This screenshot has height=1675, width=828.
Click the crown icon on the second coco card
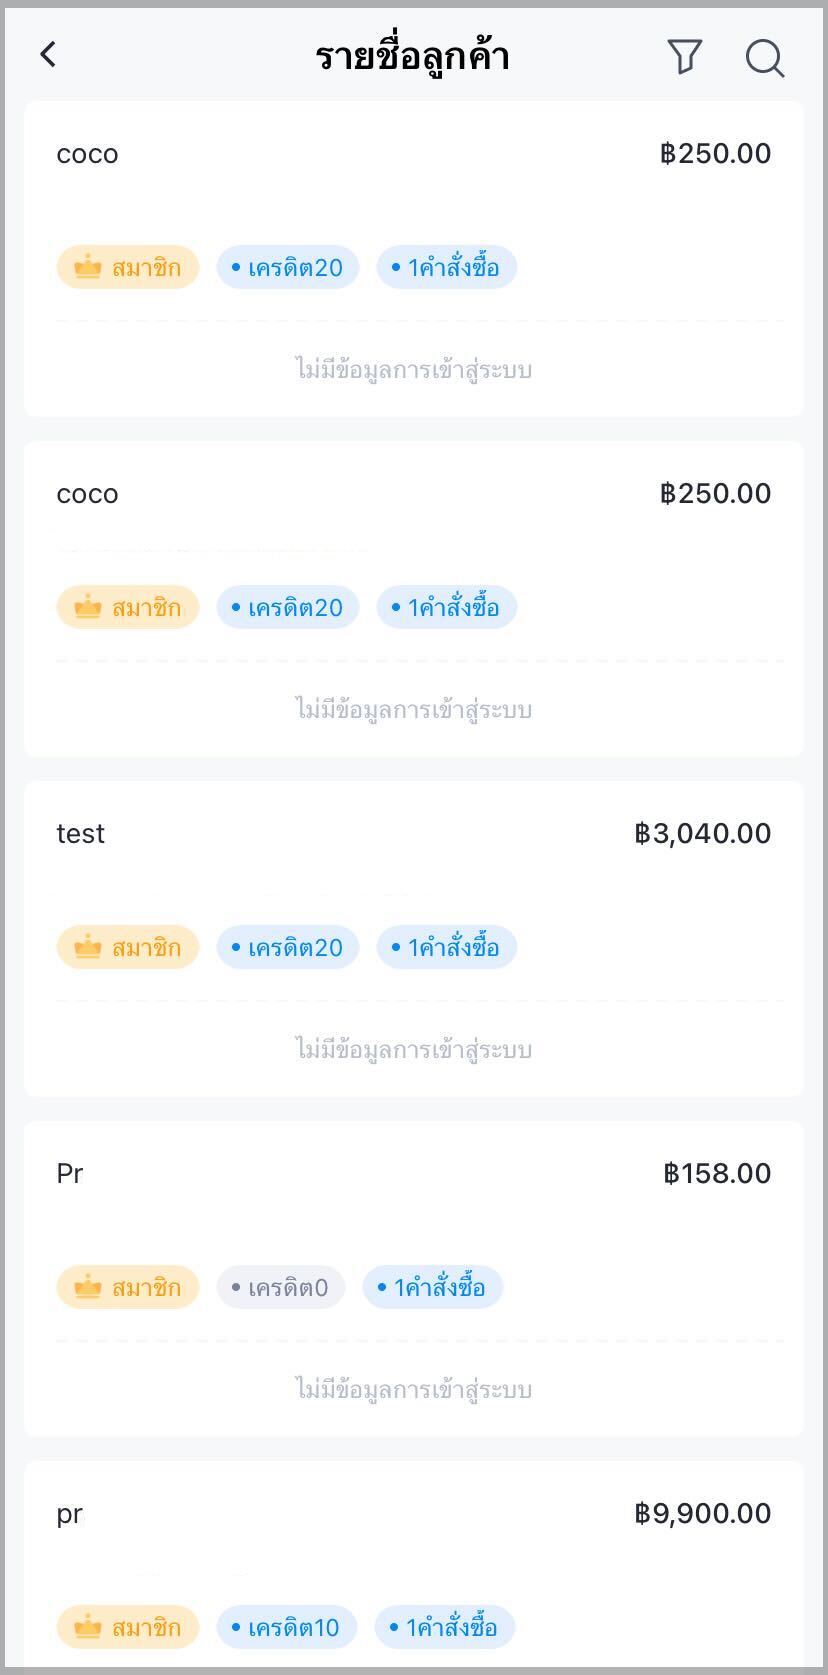[88, 607]
